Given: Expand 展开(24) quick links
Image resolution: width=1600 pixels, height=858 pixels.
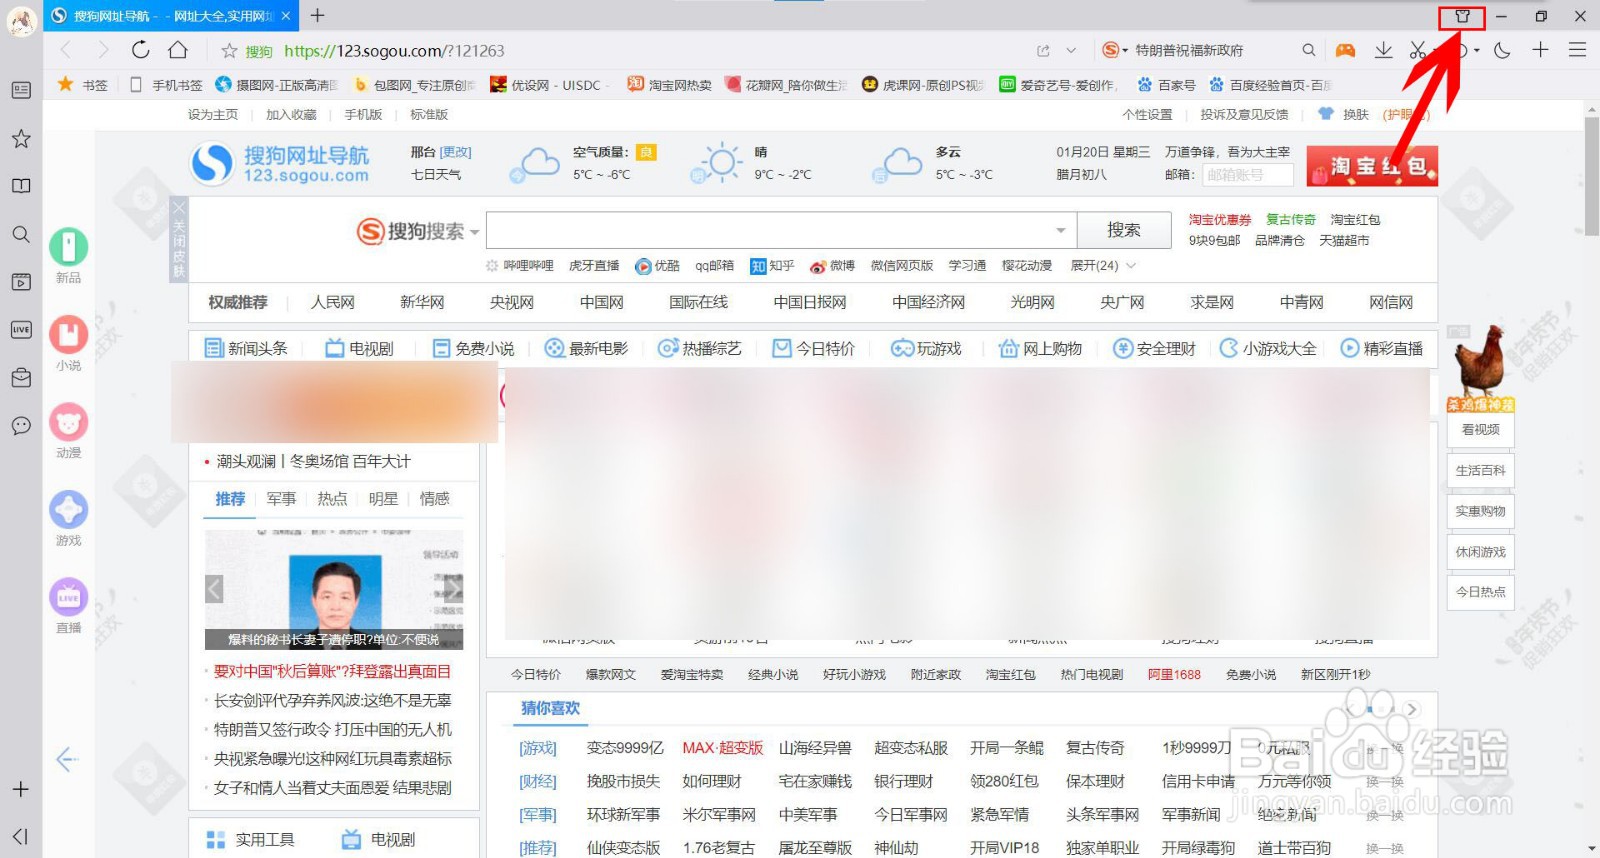Looking at the screenshot, I should 1103,266.
